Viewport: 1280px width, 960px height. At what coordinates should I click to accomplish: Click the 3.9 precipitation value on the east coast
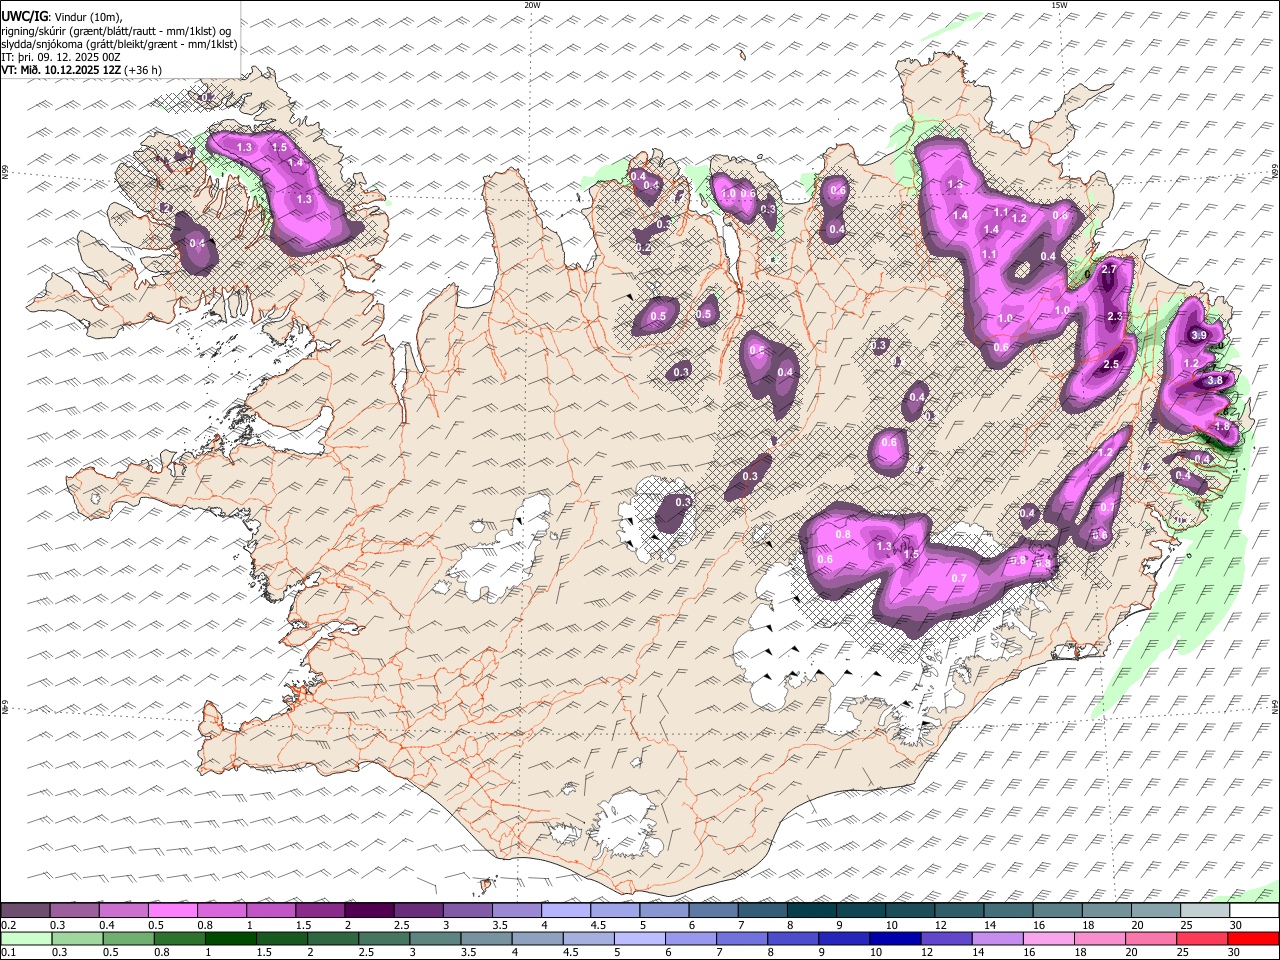1199,335
